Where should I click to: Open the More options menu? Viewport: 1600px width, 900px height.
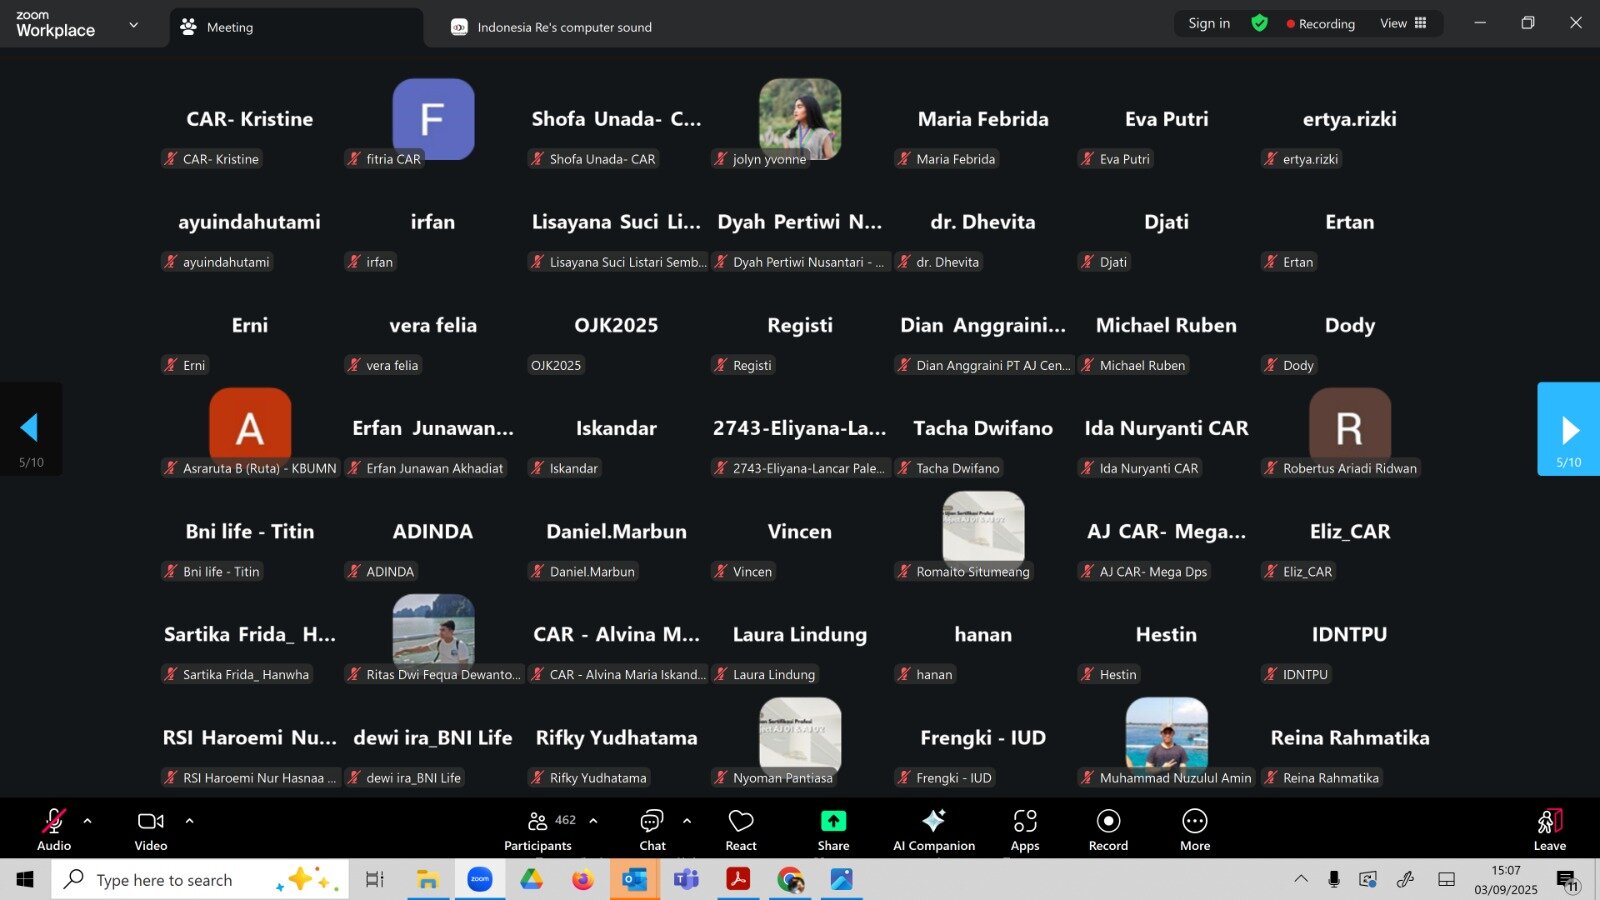(1194, 829)
